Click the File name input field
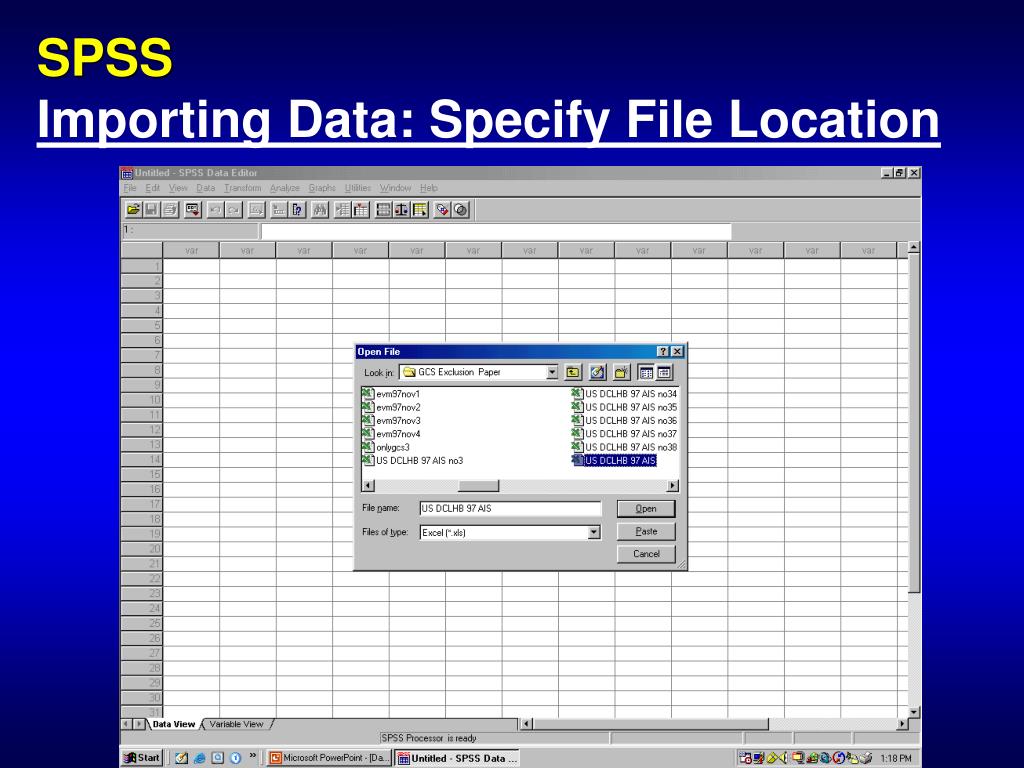The width and height of the screenshot is (1024, 768). click(510, 509)
